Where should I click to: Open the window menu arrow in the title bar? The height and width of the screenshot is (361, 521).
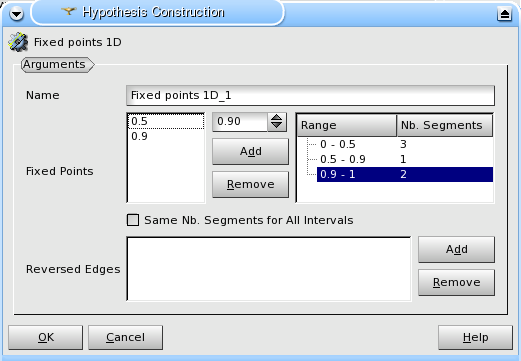[16, 14]
